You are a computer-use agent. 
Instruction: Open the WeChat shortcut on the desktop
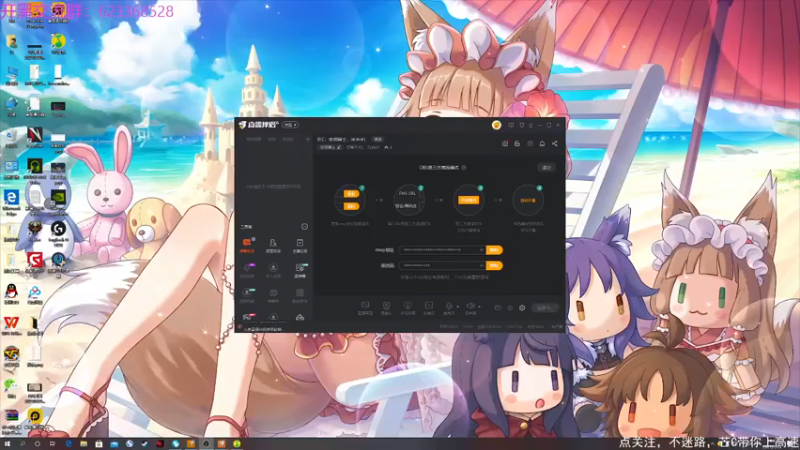click(11, 389)
